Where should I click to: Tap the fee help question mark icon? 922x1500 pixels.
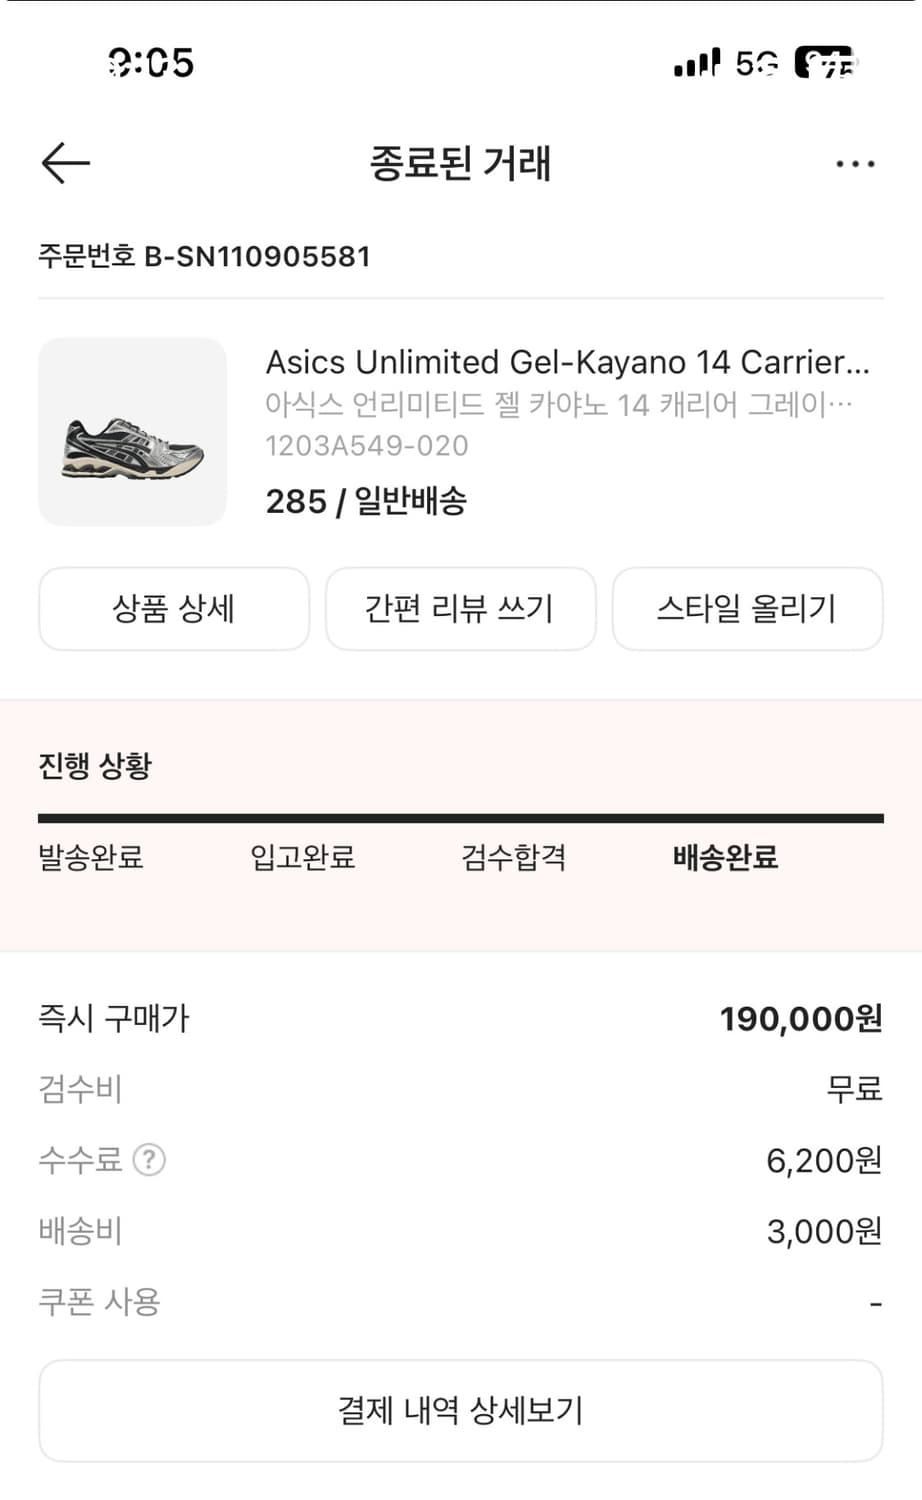(x=149, y=1160)
